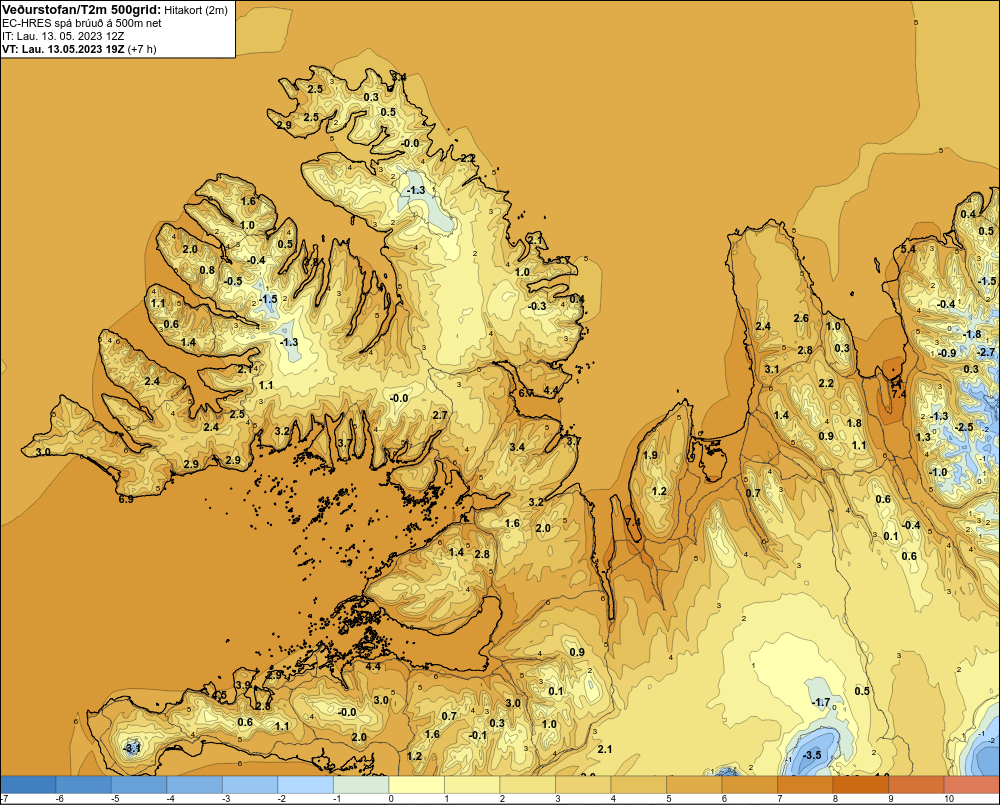This screenshot has height=805, width=1000.
Task: Click the '2.6' temperature value
Action: (801, 318)
